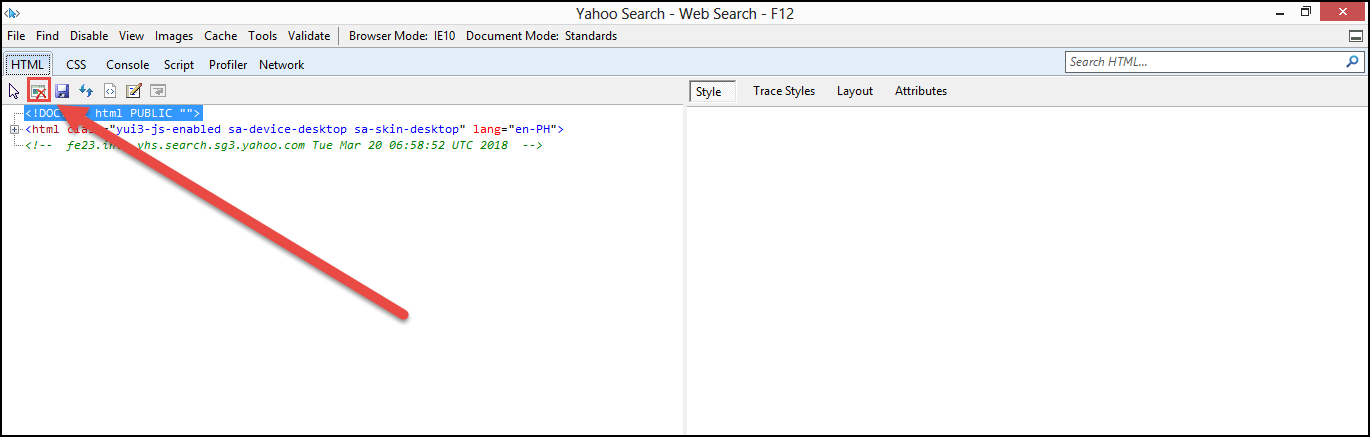Show the Layout pane tab
The height and width of the screenshot is (437, 1370).
(854, 91)
